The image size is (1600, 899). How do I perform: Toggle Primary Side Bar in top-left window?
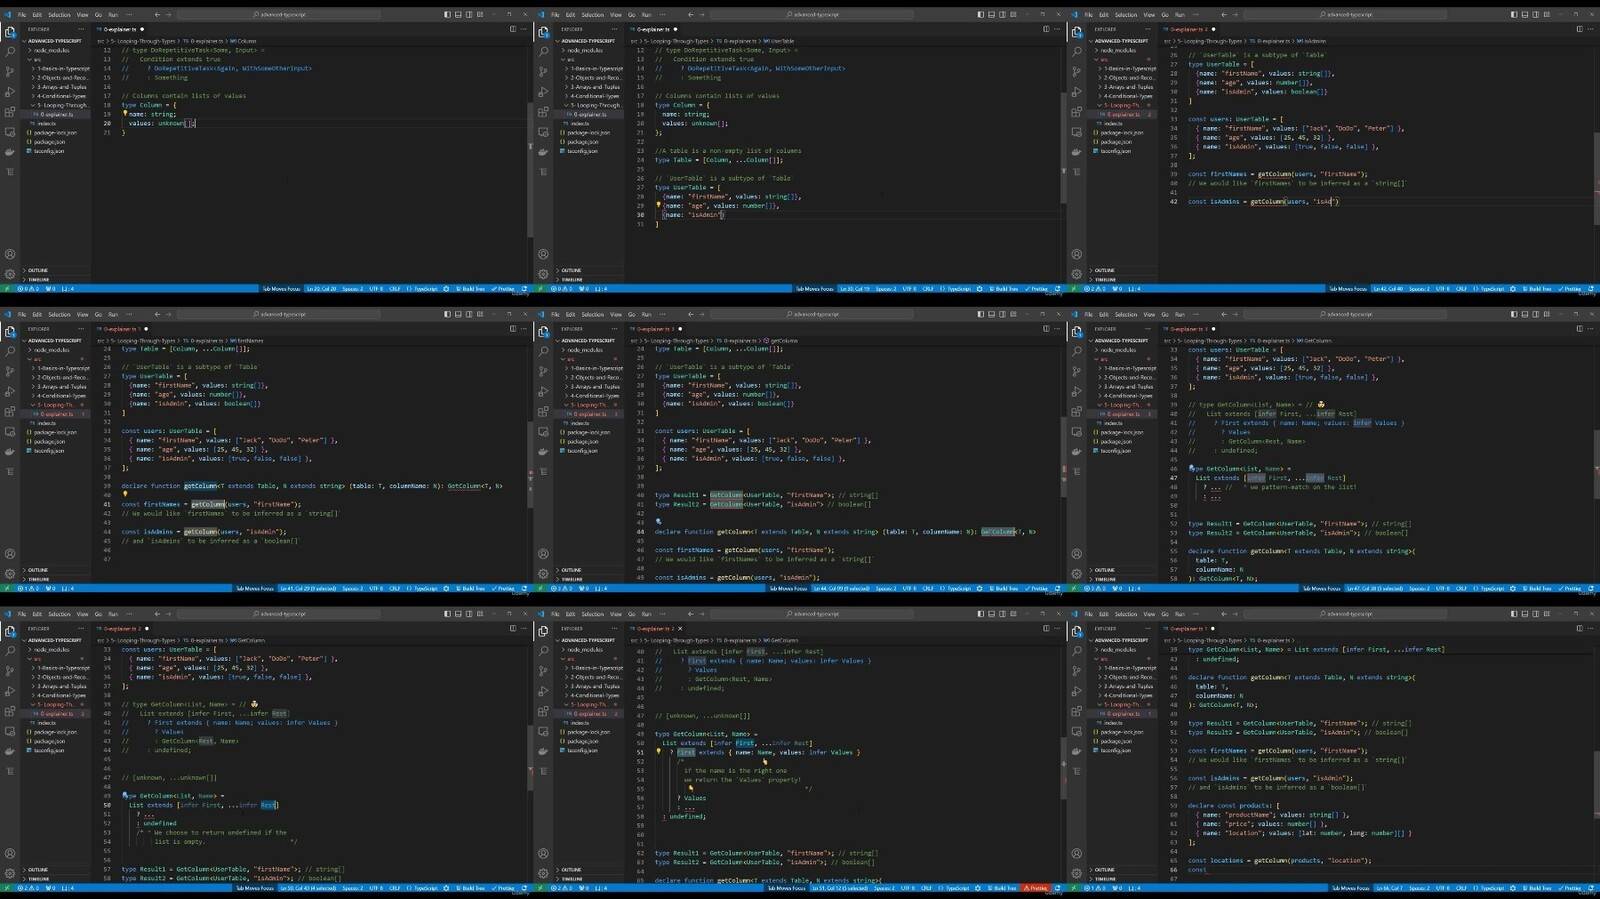point(447,15)
